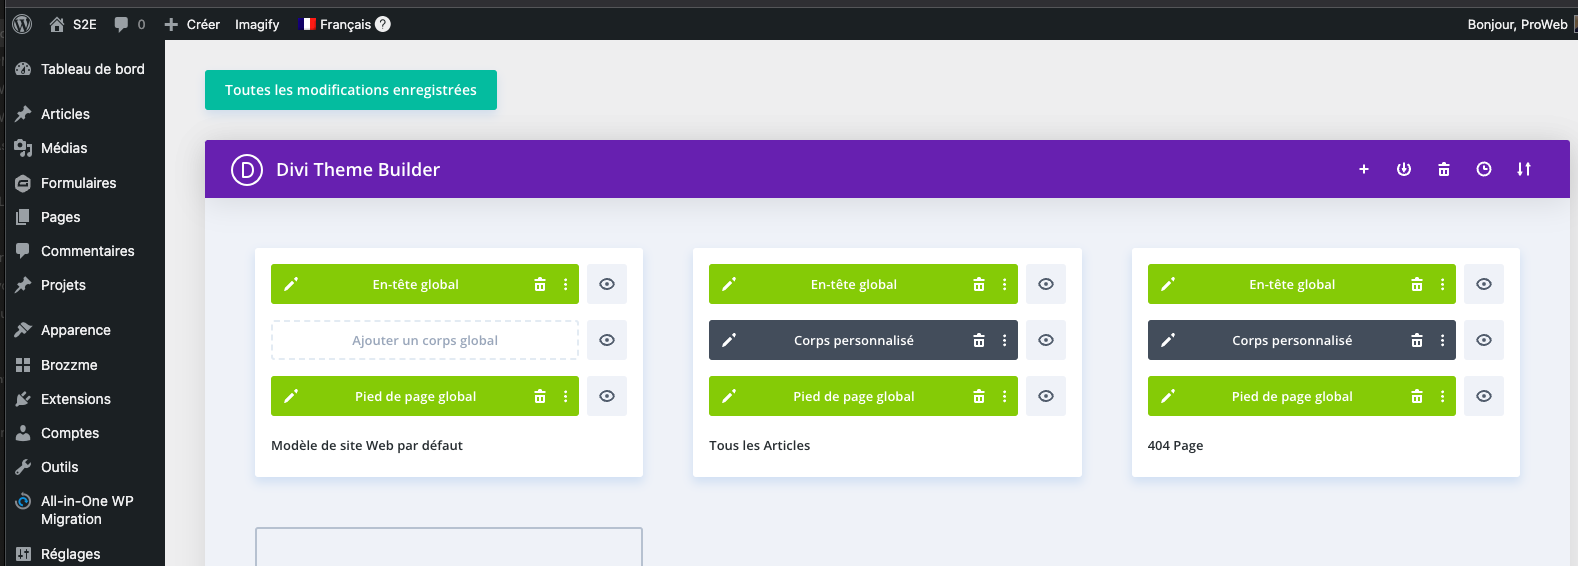1578x566 pixels.
Task: Open En-tête global options, Tous les Articles
Action: 1004,284
